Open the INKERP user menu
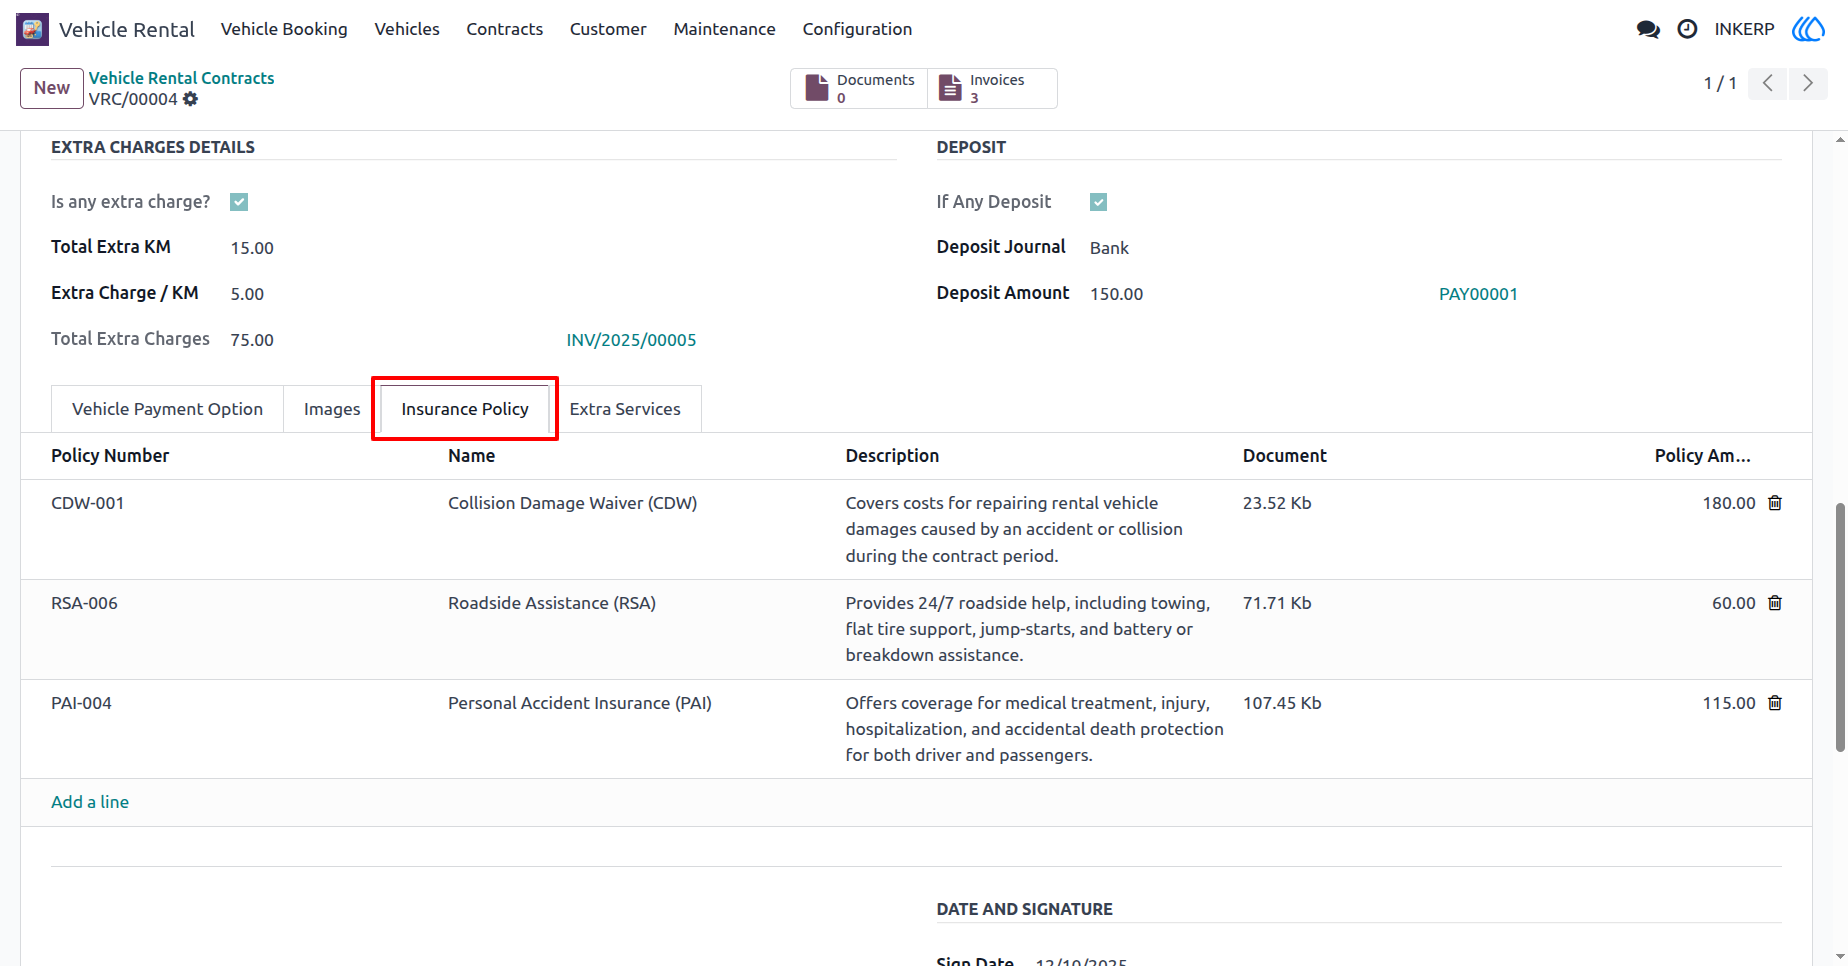The width and height of the screenshot is (1848, 966). tap(1744, 29)
